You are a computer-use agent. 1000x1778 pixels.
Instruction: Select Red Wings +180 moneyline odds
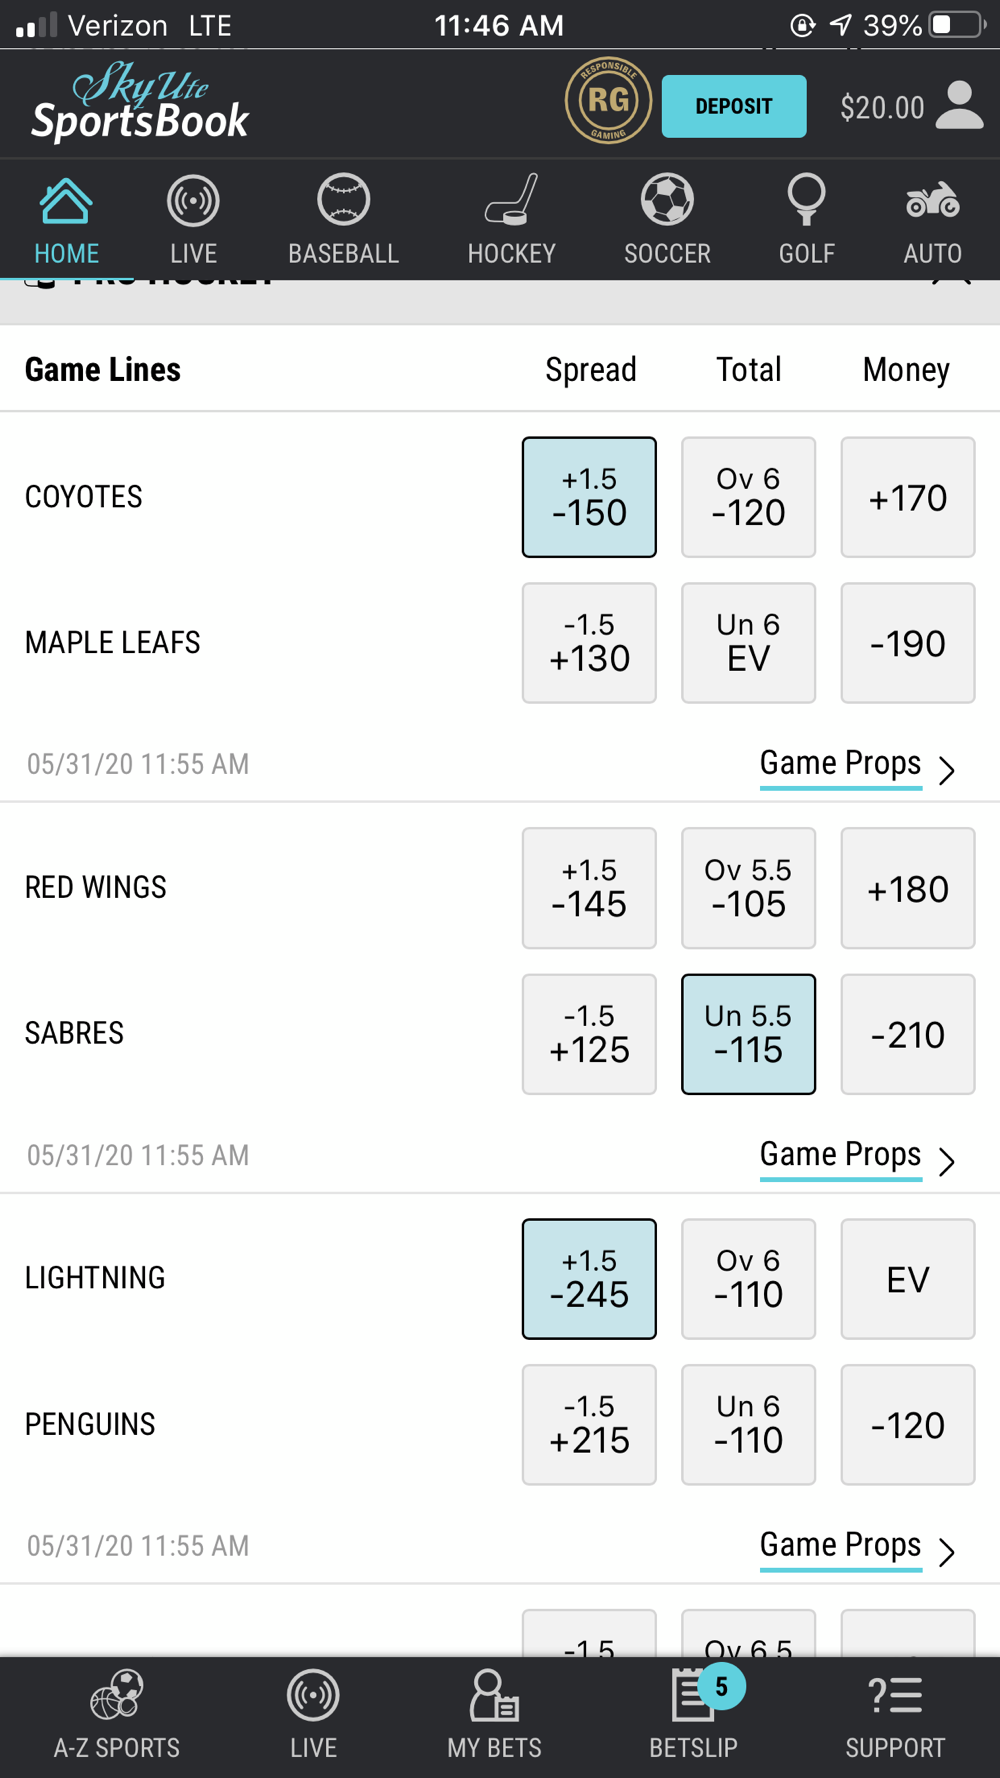pos(907,888)
